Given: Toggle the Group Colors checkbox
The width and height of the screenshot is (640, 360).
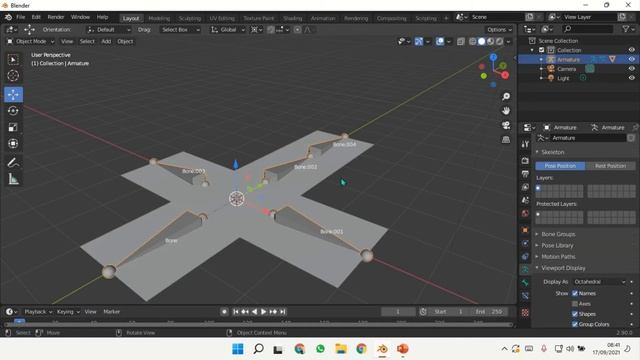Looking at the screenshot, I should [575, 324].
